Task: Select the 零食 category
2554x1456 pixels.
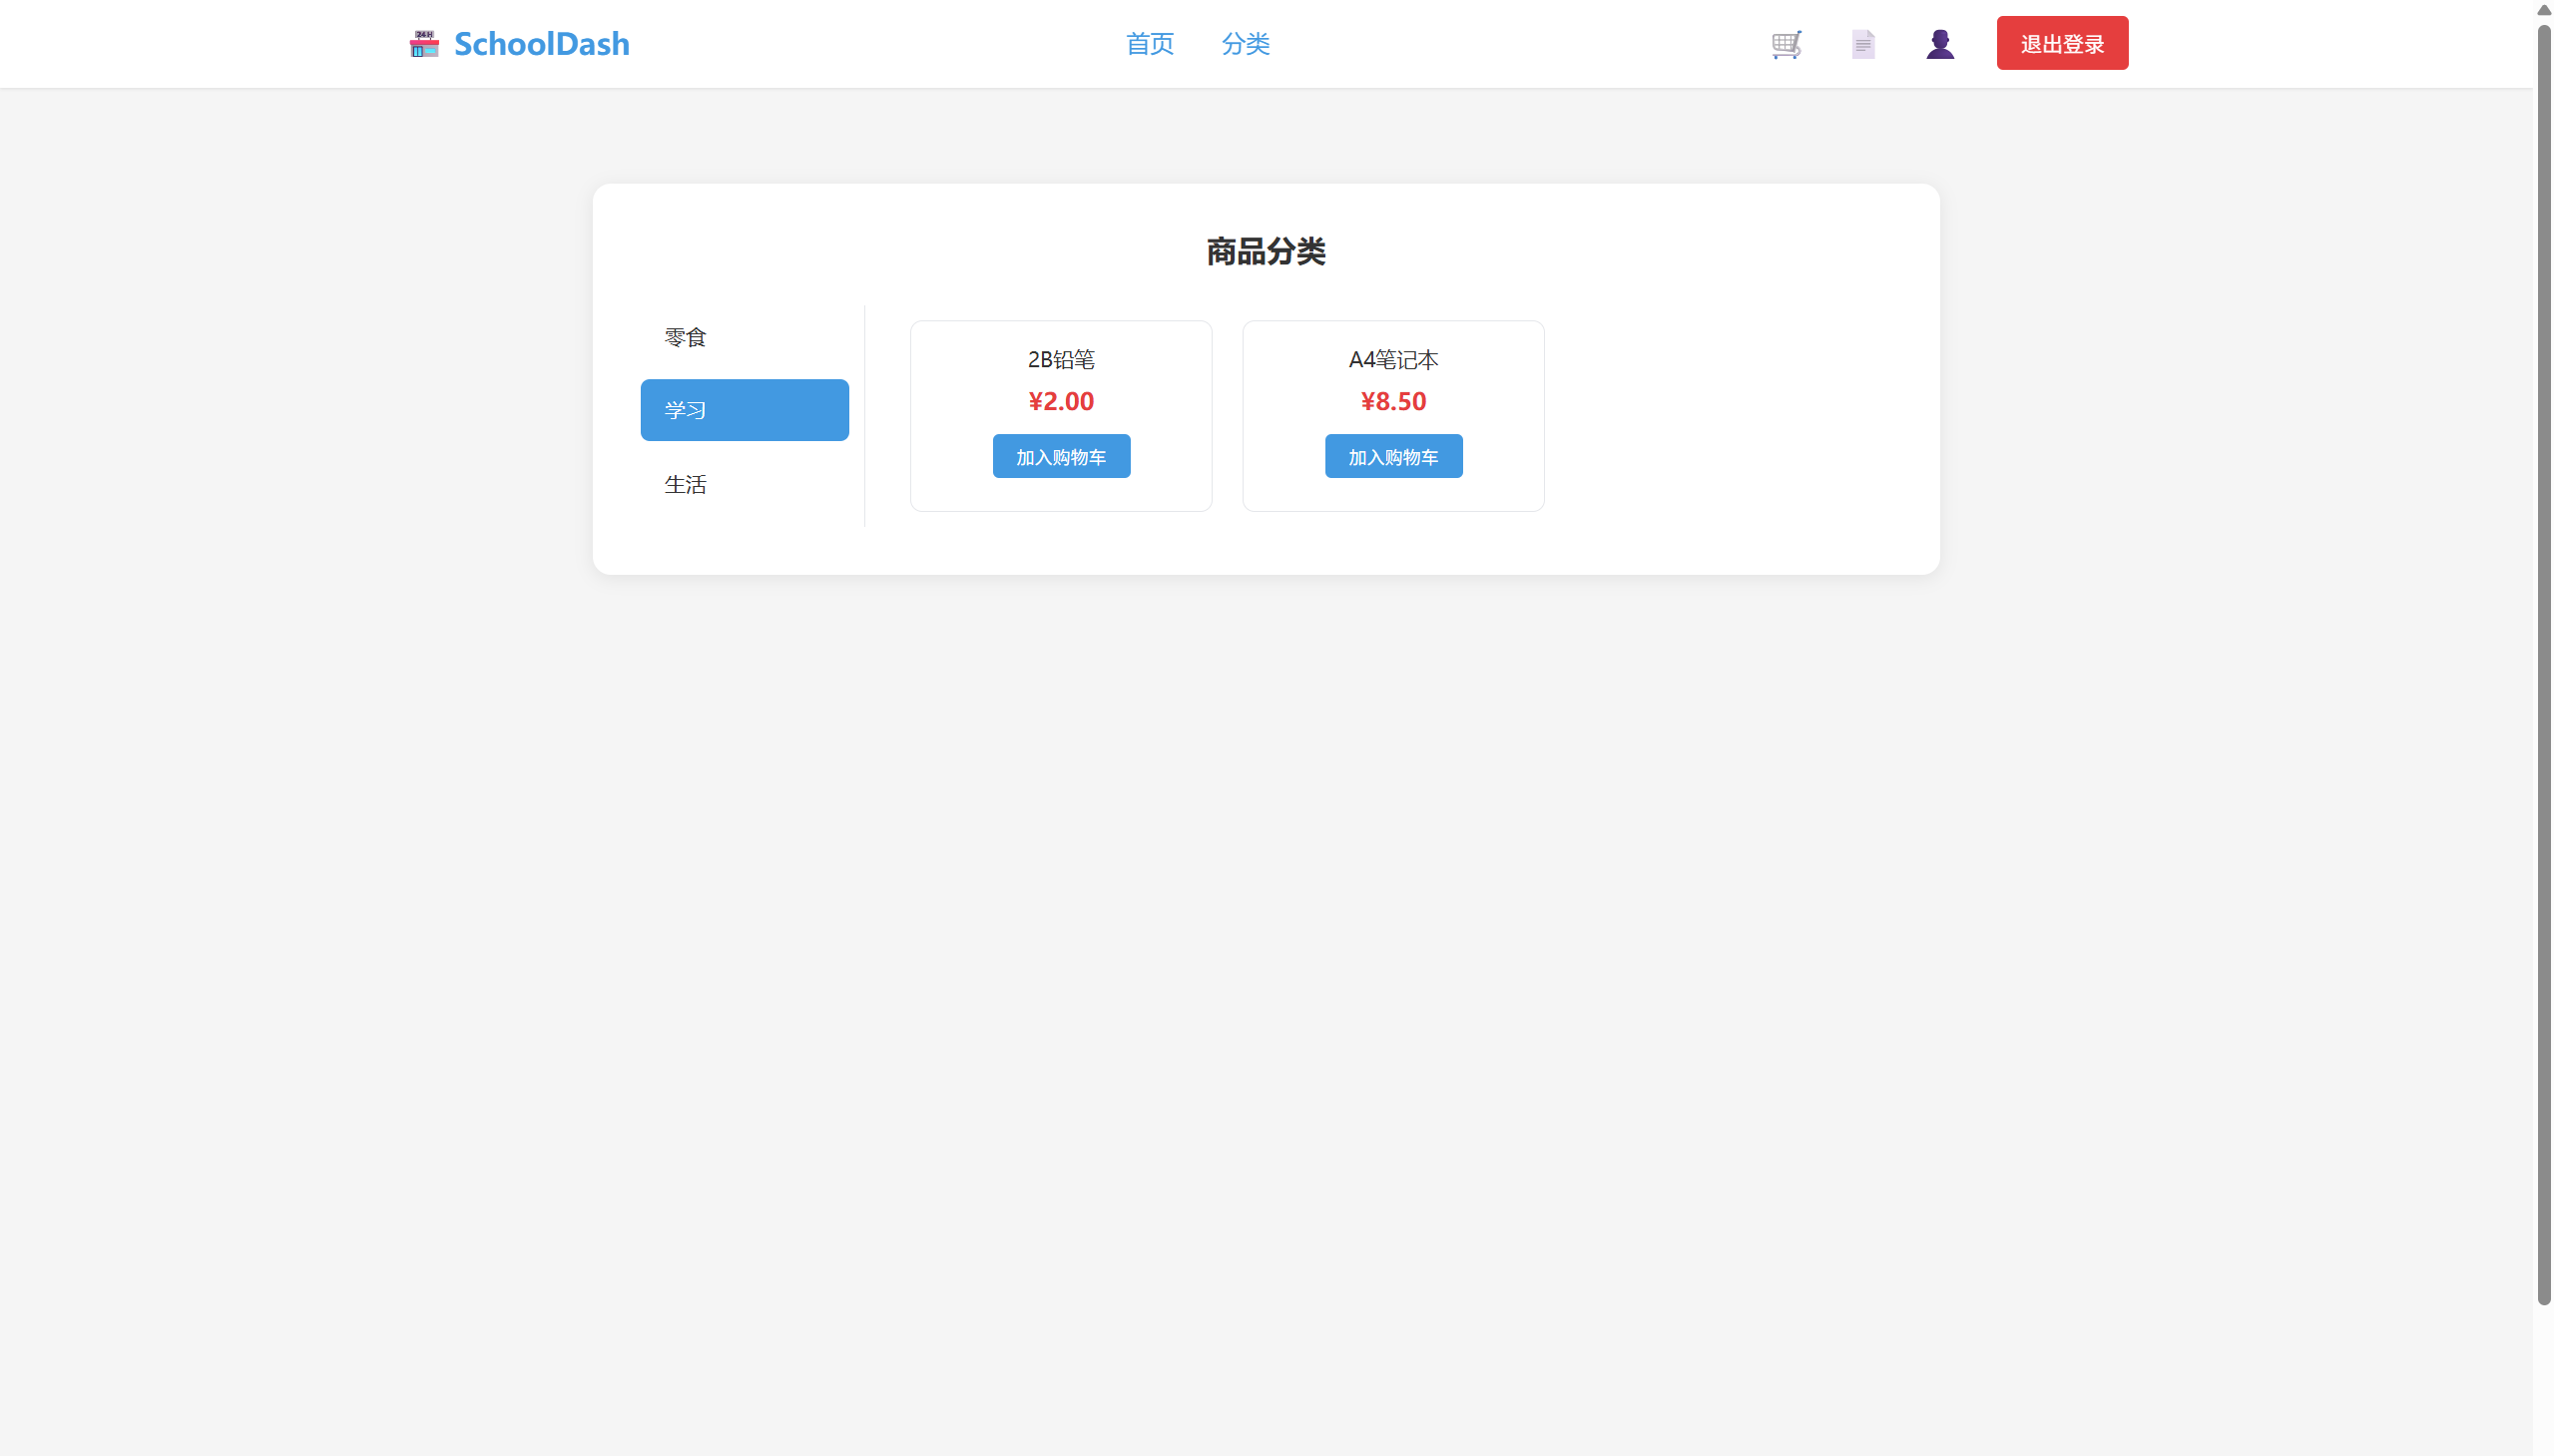Action: tap(684, 336)
